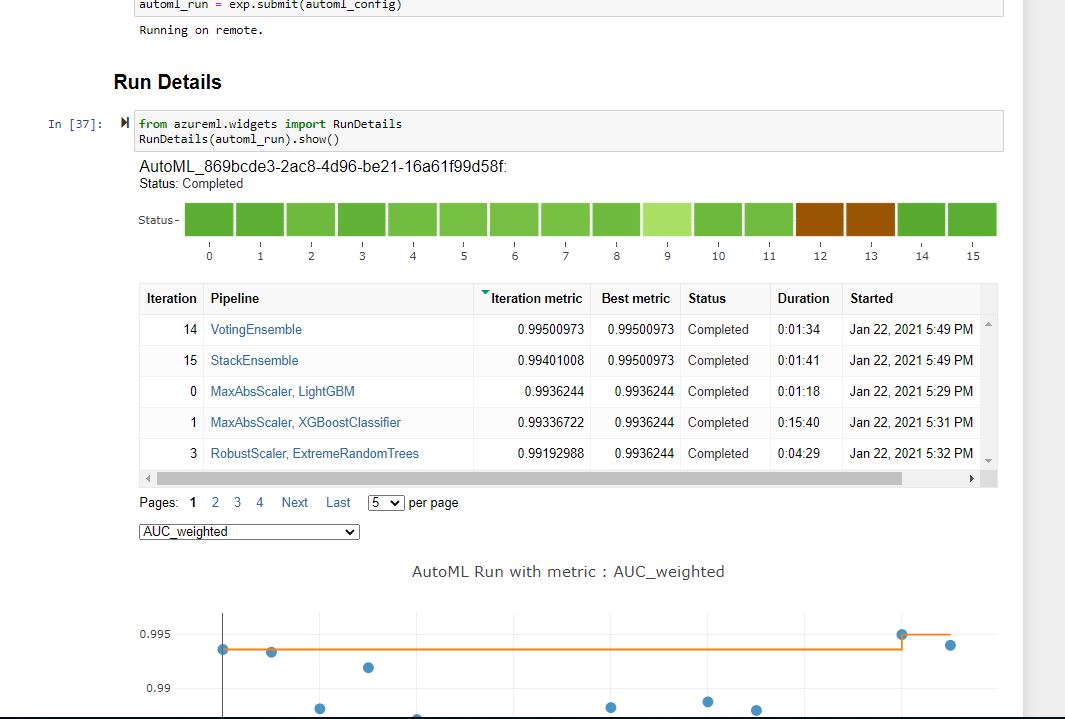The height and width of the screenshot is (719, 1065).
Task: Sort by the Pipeline column header
Action: click(338, 299)
